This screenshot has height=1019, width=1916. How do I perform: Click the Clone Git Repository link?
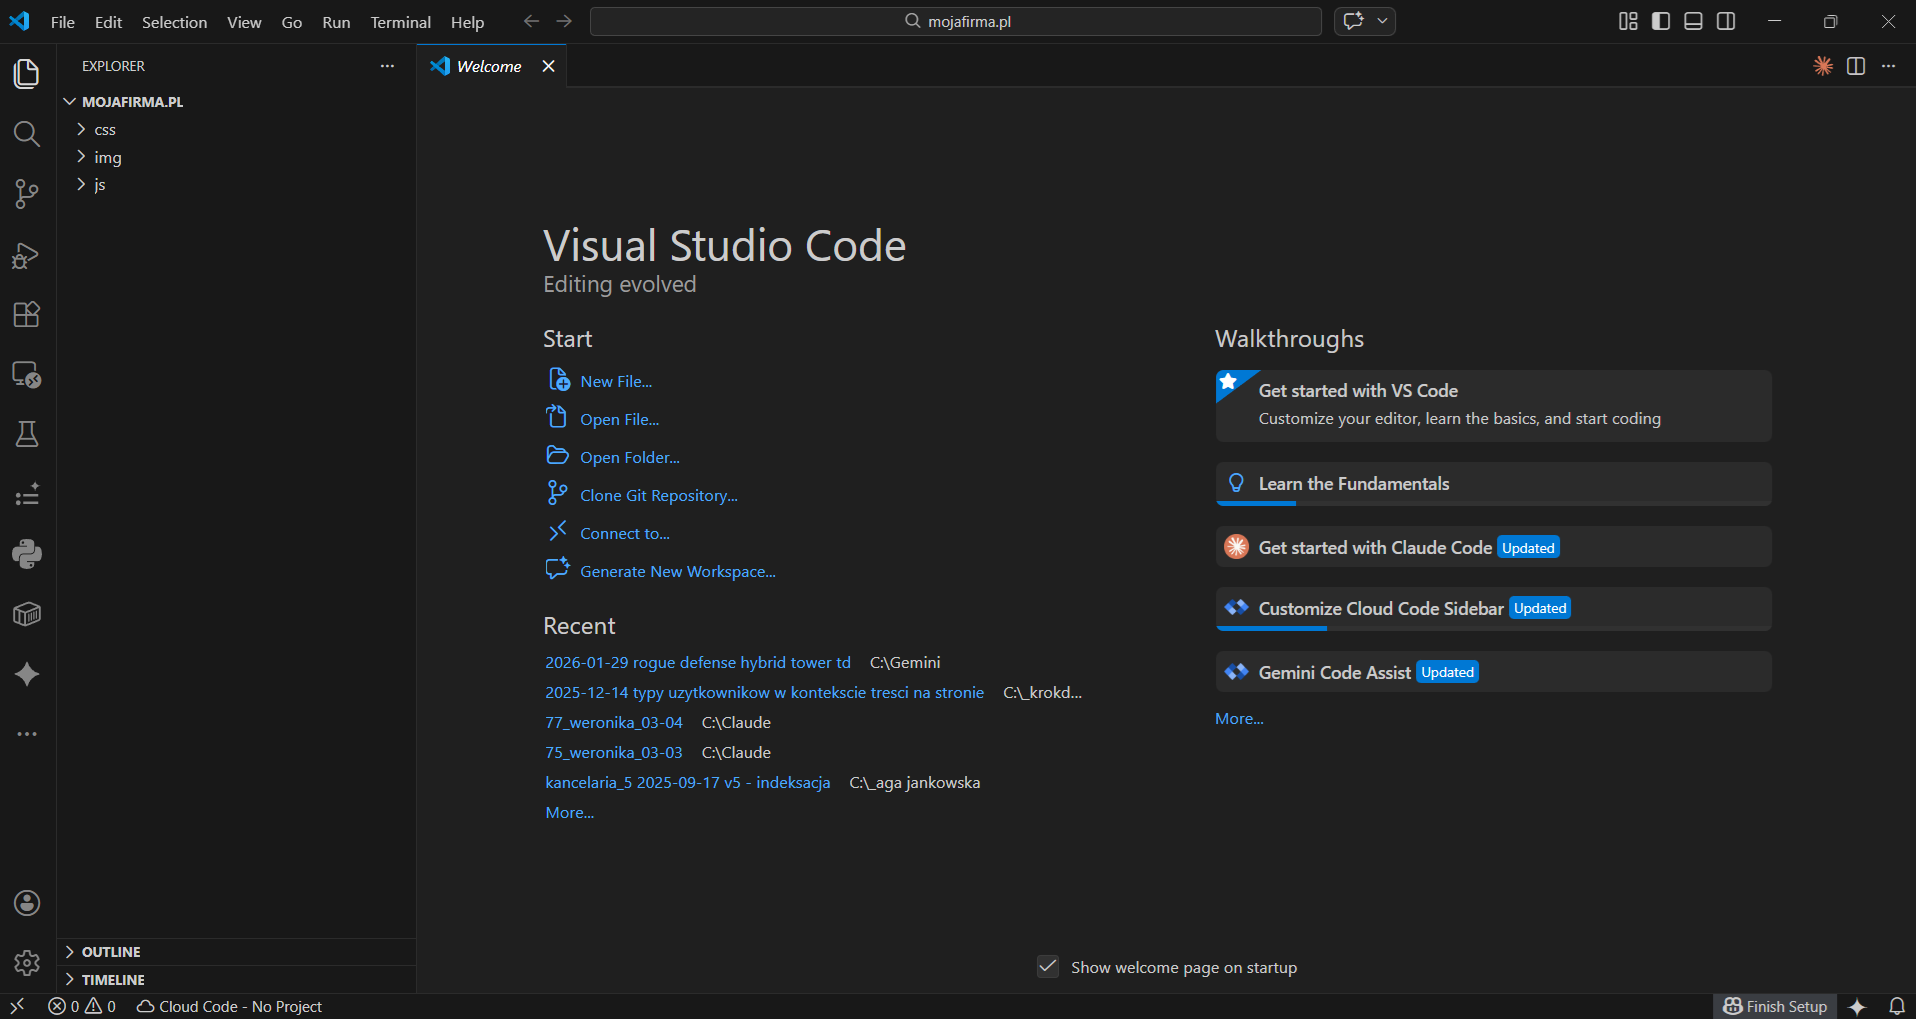point(659,494)
